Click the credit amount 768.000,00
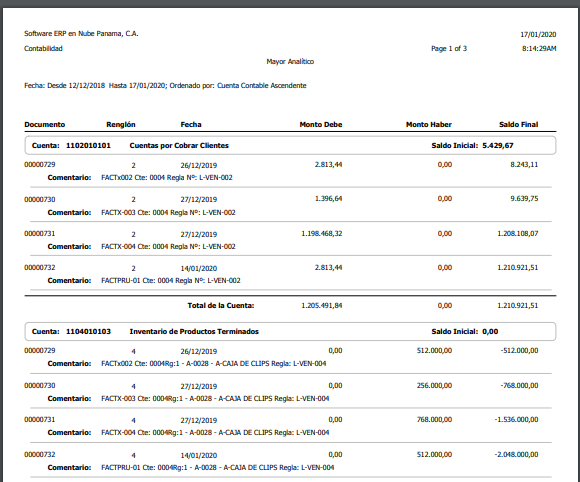Screen dimensions: 580x482 pos(434,419)
